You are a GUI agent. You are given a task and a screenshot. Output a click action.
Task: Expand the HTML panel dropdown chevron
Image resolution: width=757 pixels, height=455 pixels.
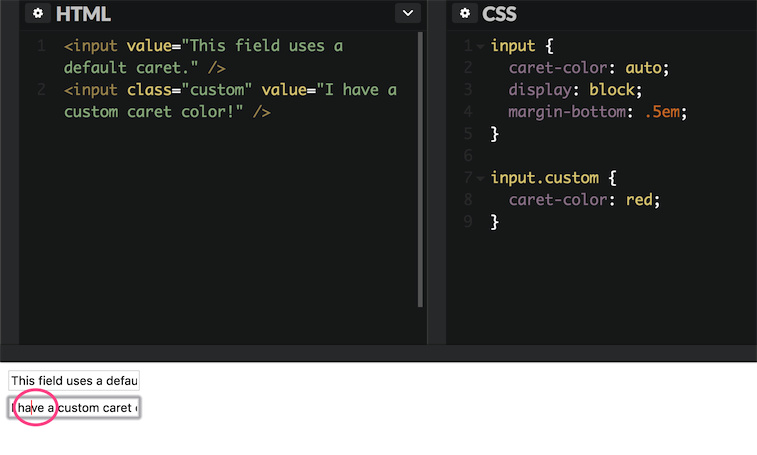tap(407, 13)
